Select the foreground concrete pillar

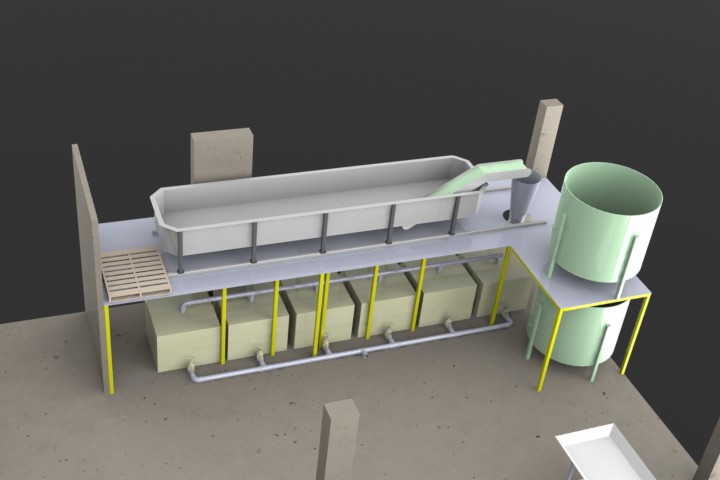pyautogui.click(x=338, y=440)
